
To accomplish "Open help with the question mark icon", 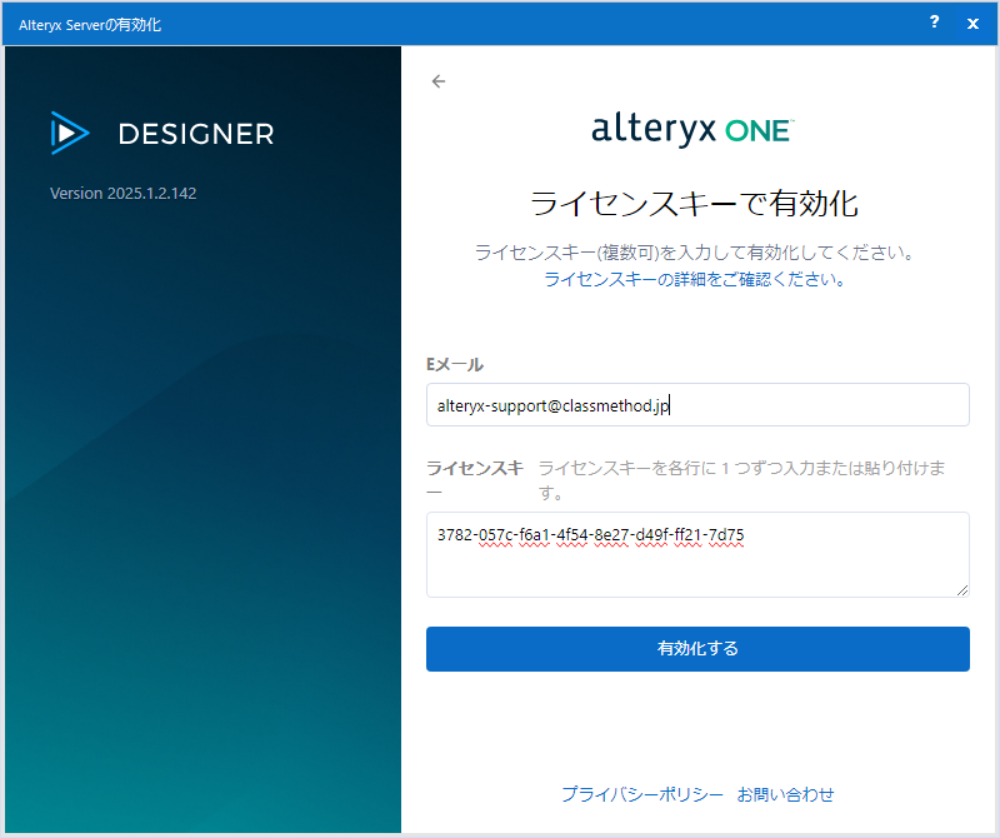I will (934, 23).
